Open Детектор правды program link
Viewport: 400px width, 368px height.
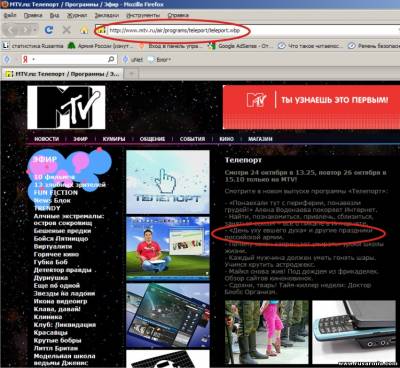(x=62, y=270)
